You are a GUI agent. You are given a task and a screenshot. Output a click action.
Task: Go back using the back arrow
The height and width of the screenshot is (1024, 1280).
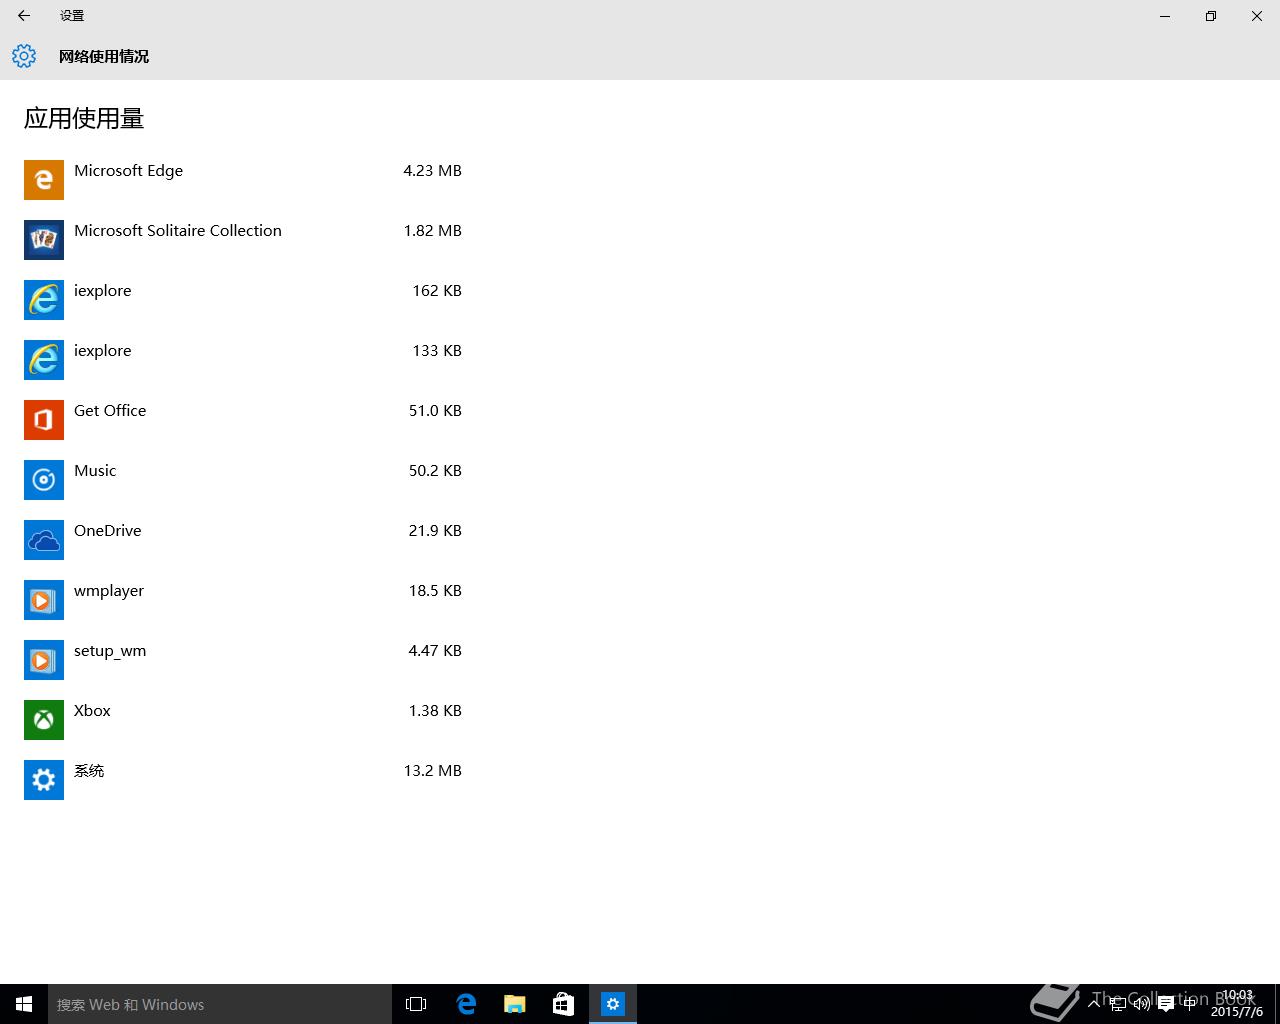(24, 16)
